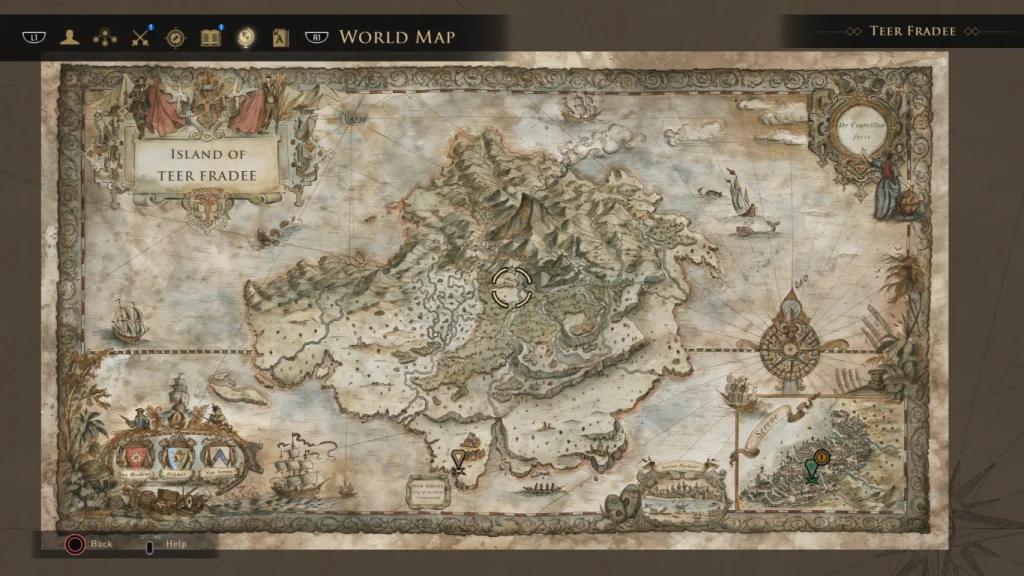Click the L1 previous-tab button icon
Image resolution: width=1024 pixels, height=576 pixels.
(34, 37)
